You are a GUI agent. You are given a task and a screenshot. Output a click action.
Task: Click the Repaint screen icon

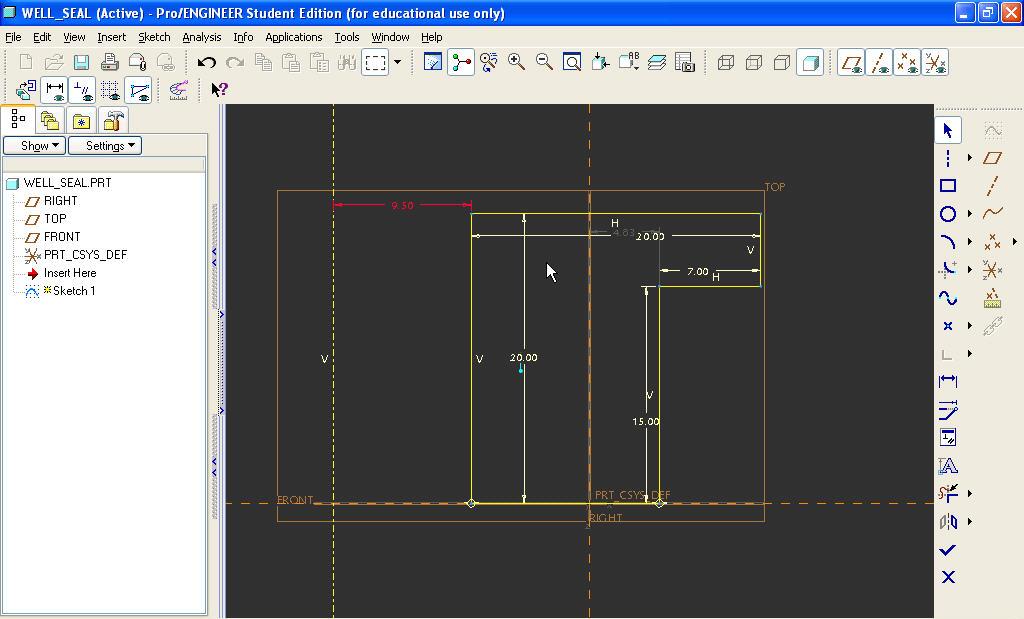[x=432, y=63]
